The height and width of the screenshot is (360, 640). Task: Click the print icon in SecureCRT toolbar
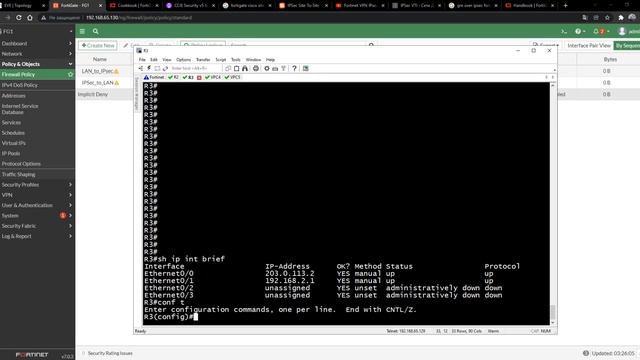pyautogui.click(x=256, y=68)
